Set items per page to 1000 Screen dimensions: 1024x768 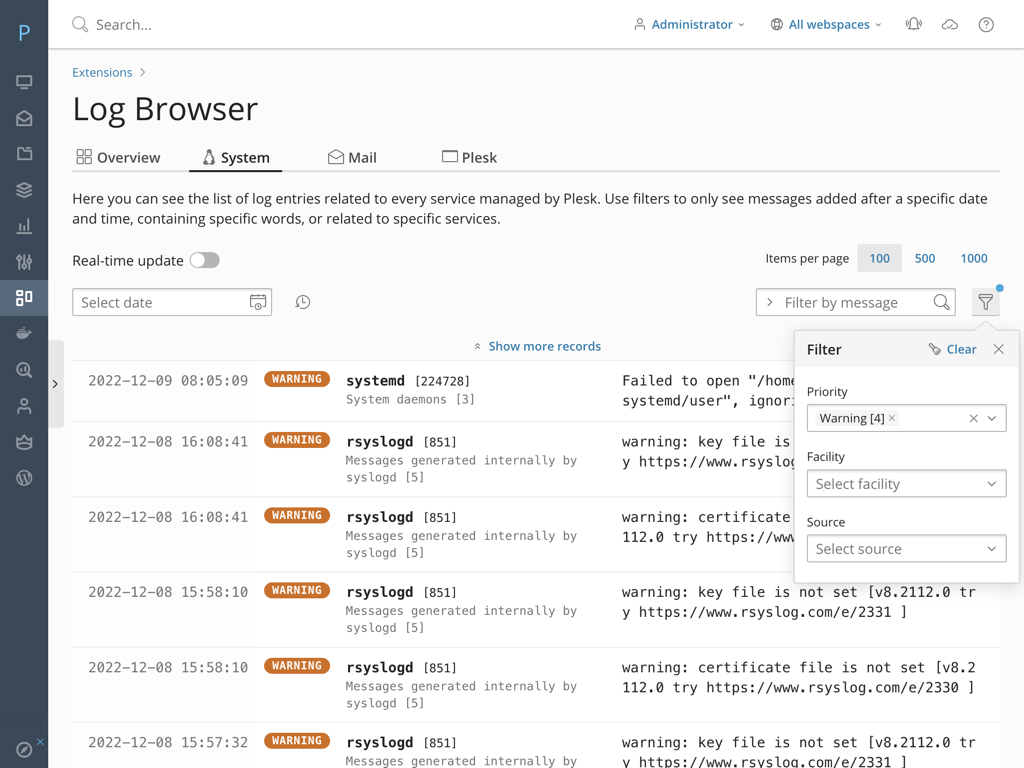click(x=973, y=258)
